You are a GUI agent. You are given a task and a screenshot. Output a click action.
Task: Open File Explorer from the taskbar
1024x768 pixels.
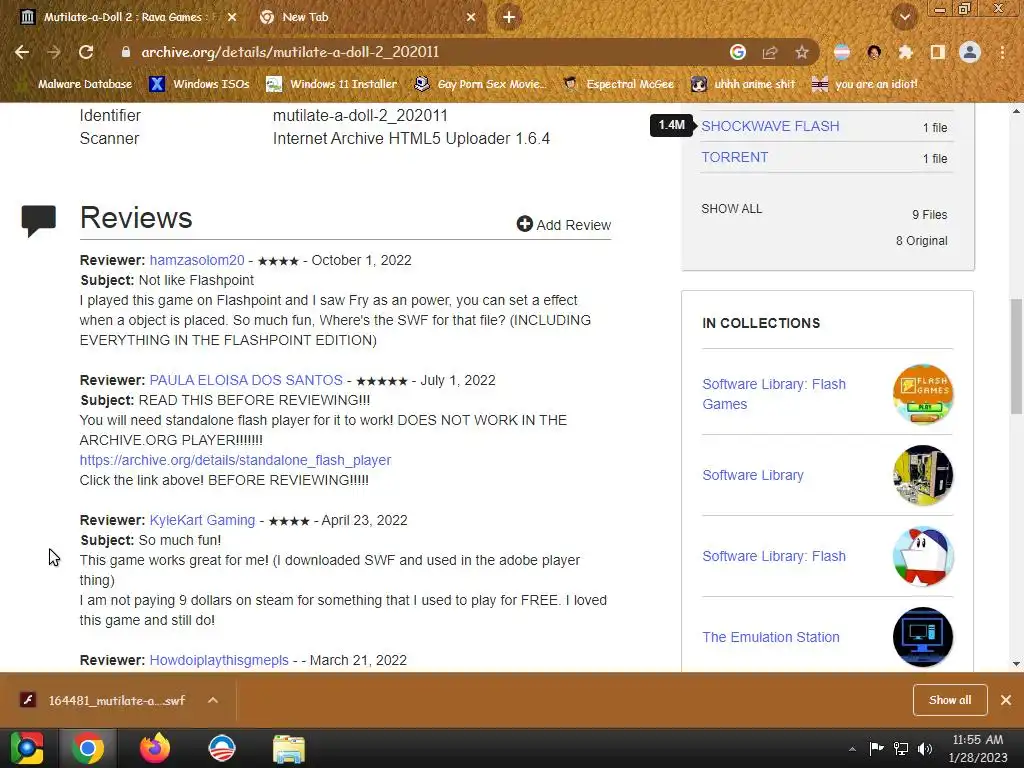(x=289, y=748)
